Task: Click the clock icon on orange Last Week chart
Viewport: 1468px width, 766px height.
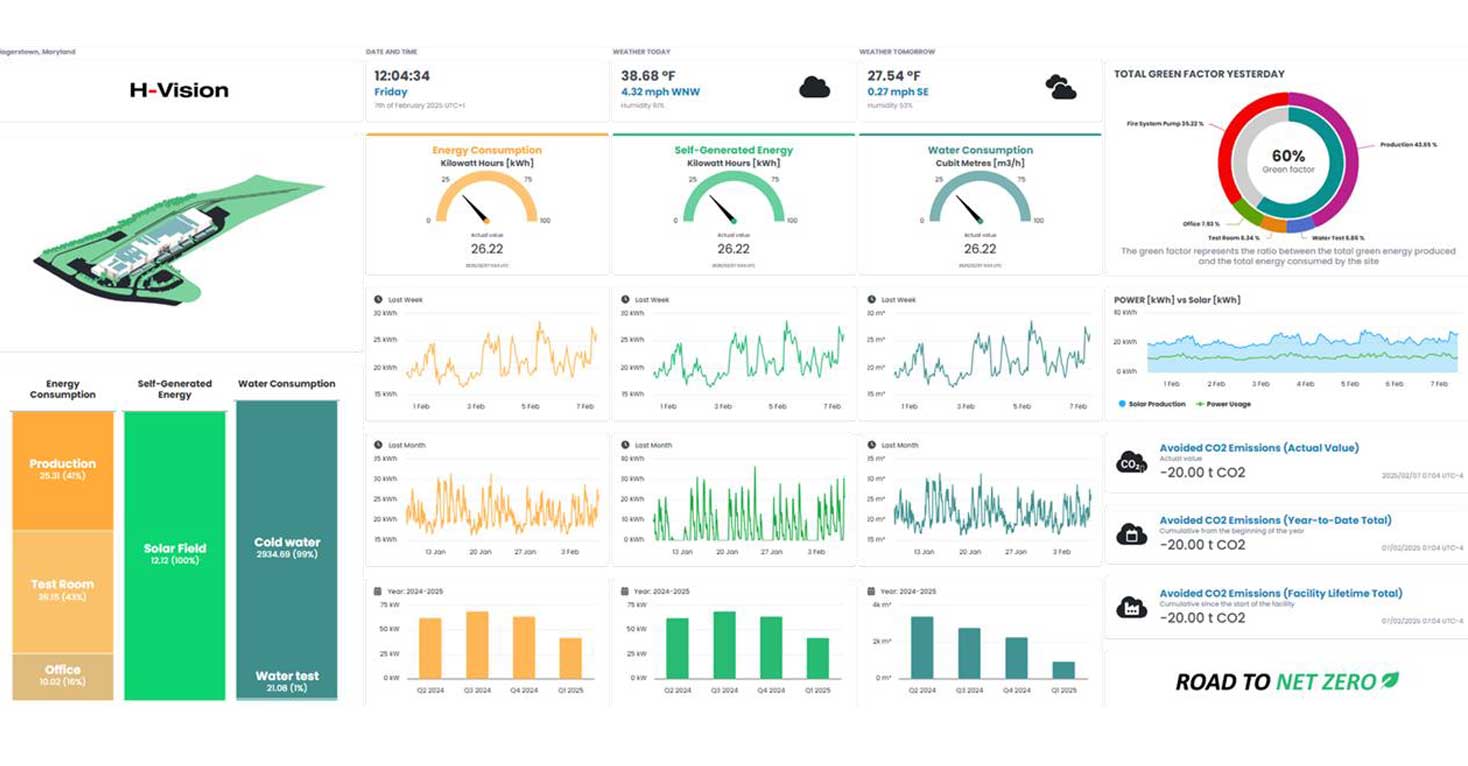Action: [378, 300]
